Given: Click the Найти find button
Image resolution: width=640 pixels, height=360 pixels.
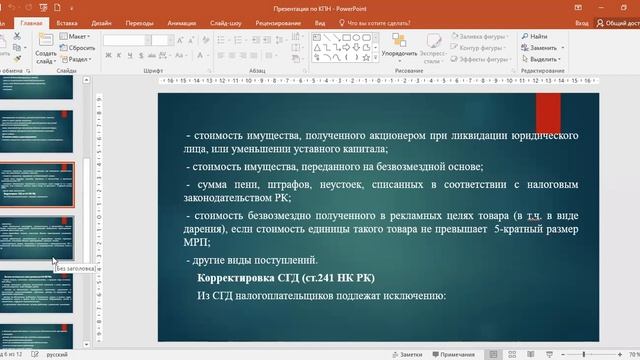Looking at the screenshot, I should [x=534, y=36].
